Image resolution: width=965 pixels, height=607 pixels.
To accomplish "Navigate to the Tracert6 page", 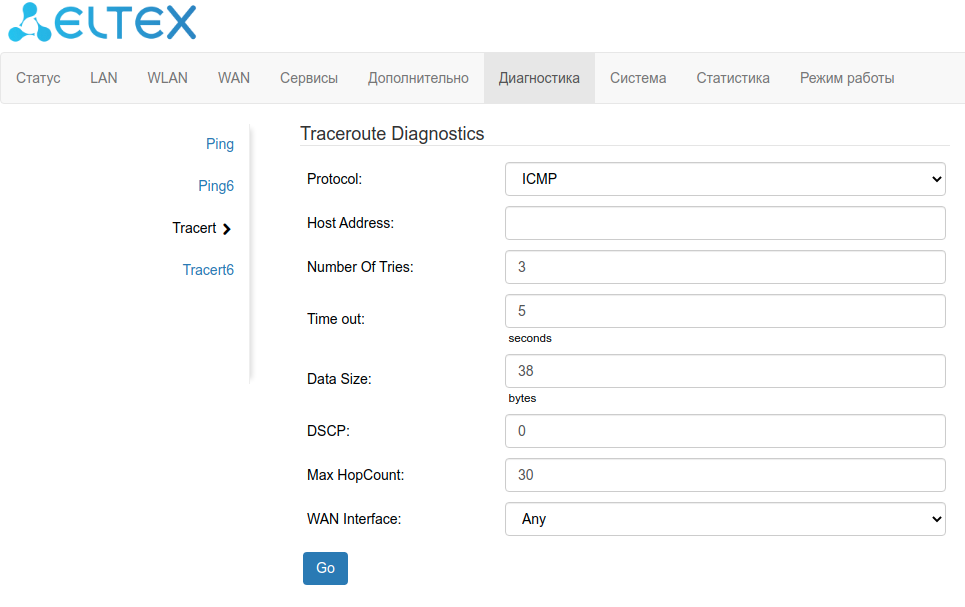I will coord(208,270).
